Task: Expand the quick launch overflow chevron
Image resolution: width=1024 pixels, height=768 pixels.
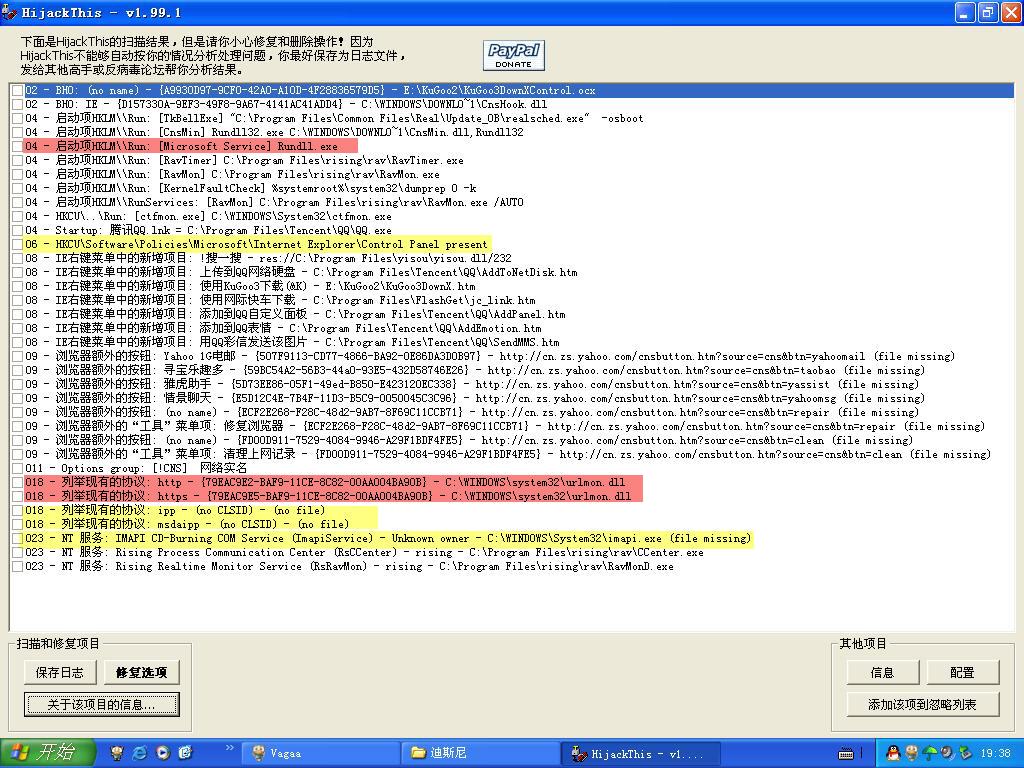Action: (229, 747)
